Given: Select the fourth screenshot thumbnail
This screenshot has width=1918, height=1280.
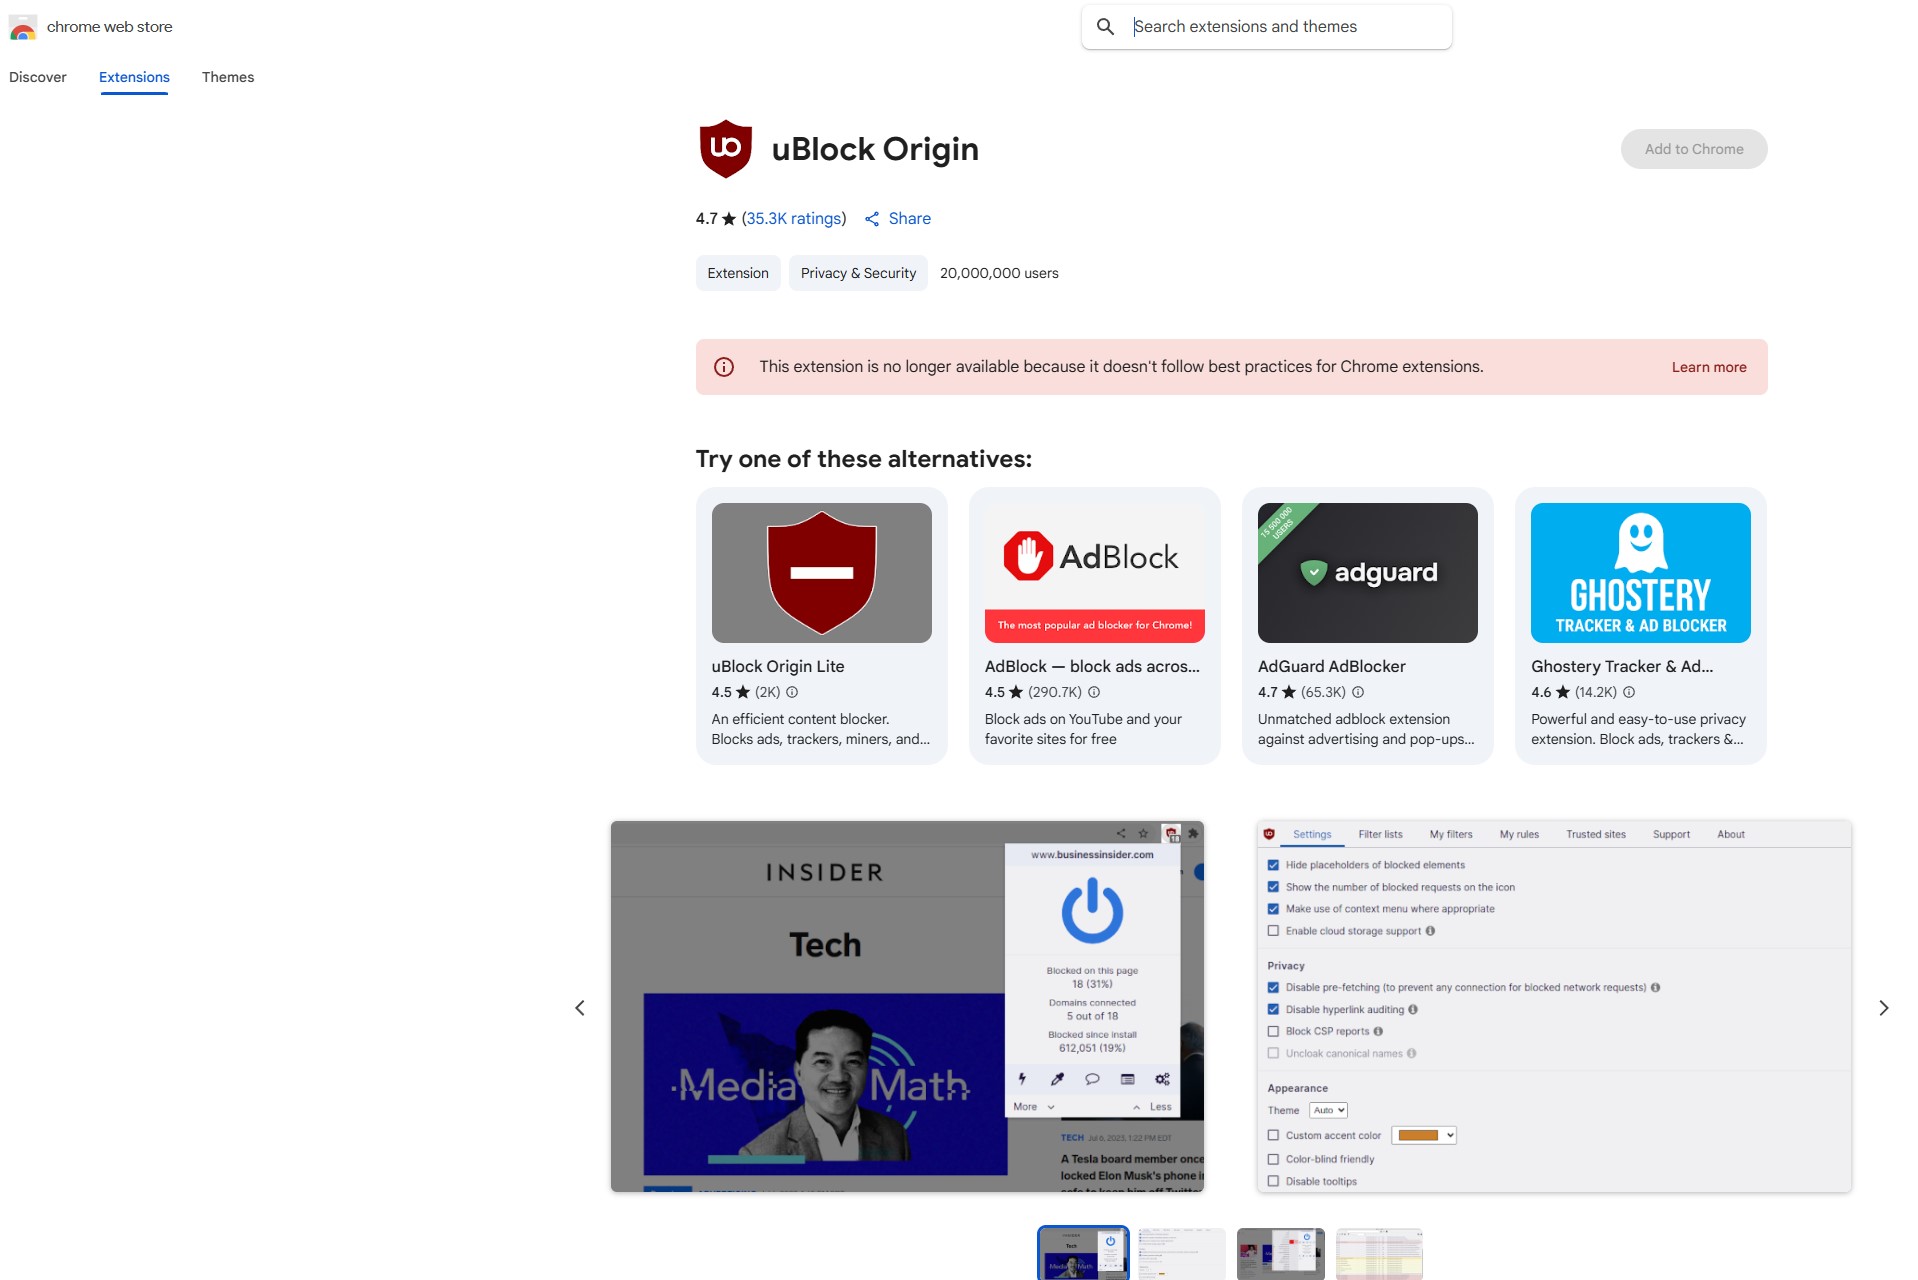Looking at the screenshot, I should (x=1379, y=1253).
